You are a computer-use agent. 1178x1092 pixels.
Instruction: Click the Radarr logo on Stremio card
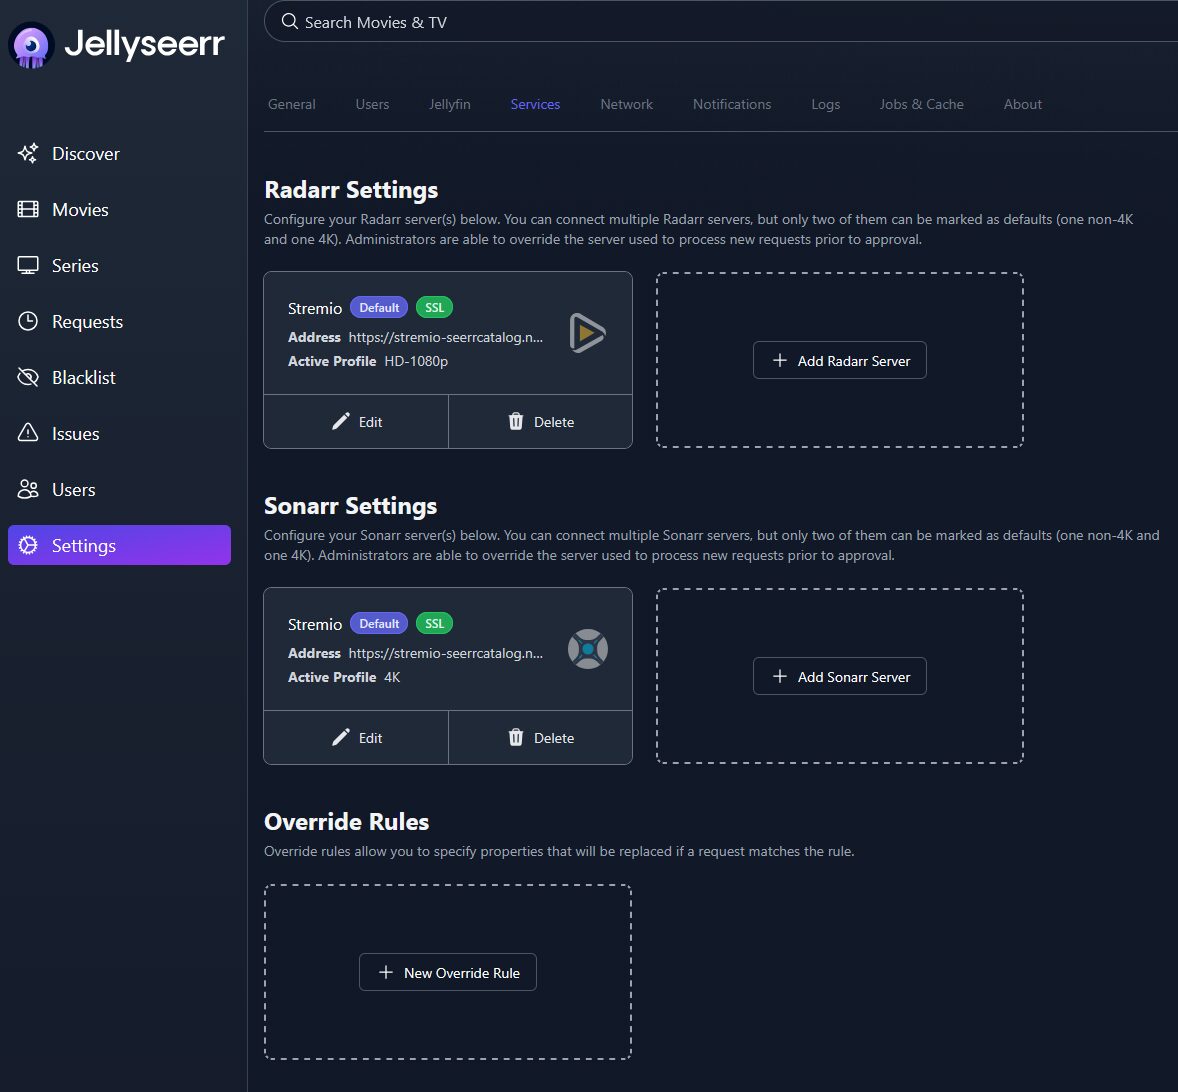point(587,333)
